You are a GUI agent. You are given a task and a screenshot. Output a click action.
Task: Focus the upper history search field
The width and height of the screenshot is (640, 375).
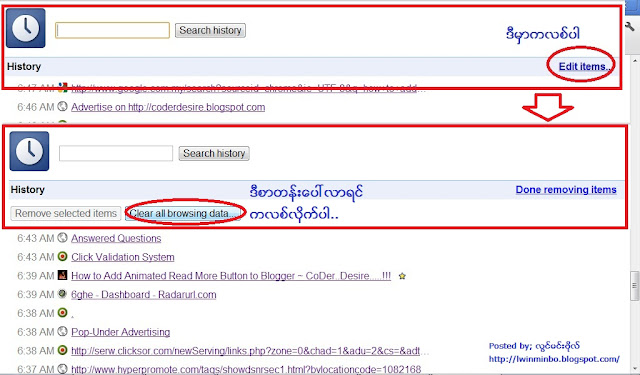point(113,30)
